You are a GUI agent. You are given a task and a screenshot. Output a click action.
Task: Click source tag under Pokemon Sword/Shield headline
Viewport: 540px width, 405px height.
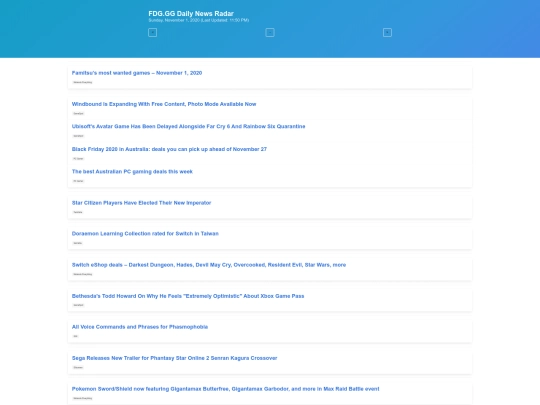coord(83,398)
